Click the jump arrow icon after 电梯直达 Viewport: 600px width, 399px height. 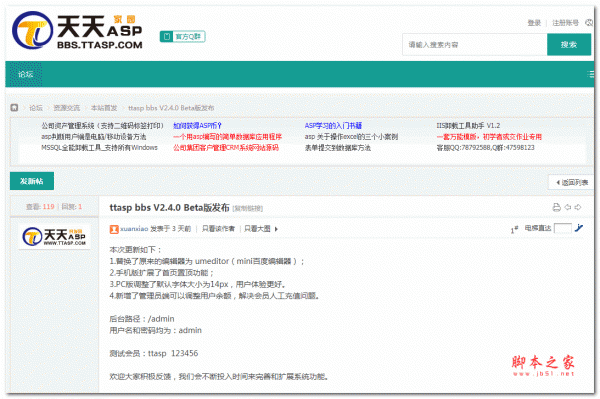[x=579, y=228]
